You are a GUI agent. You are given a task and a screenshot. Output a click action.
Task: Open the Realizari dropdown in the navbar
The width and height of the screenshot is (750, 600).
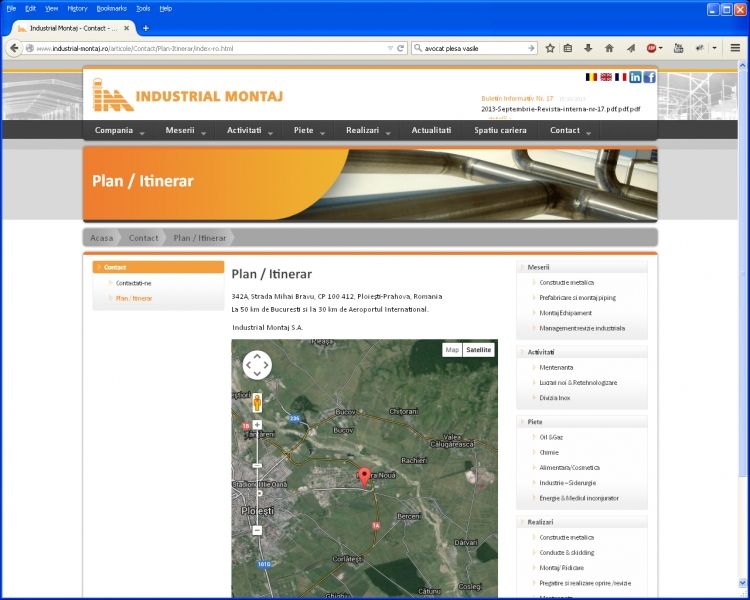[x=368, y=131]
